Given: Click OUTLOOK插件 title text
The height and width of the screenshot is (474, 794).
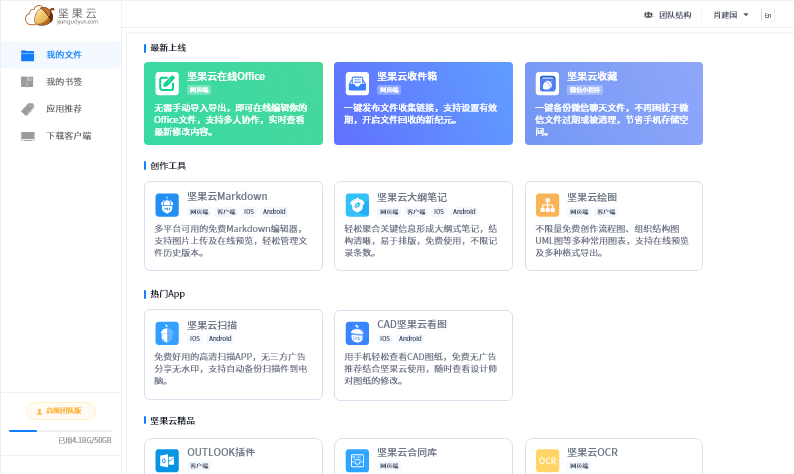Looking at the screenshot, I should pos(221,452).
